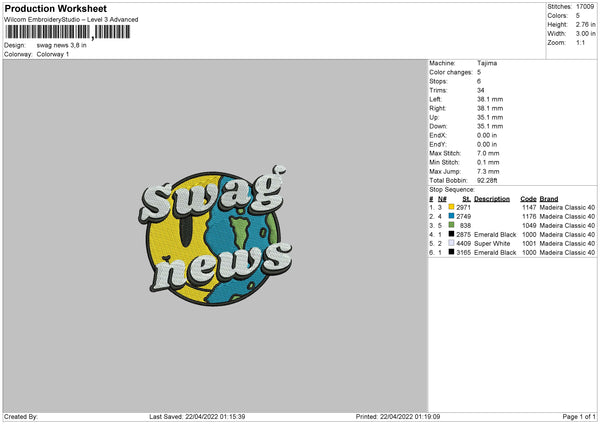Click the Page 1 of 1 footer

click(579, 416)
